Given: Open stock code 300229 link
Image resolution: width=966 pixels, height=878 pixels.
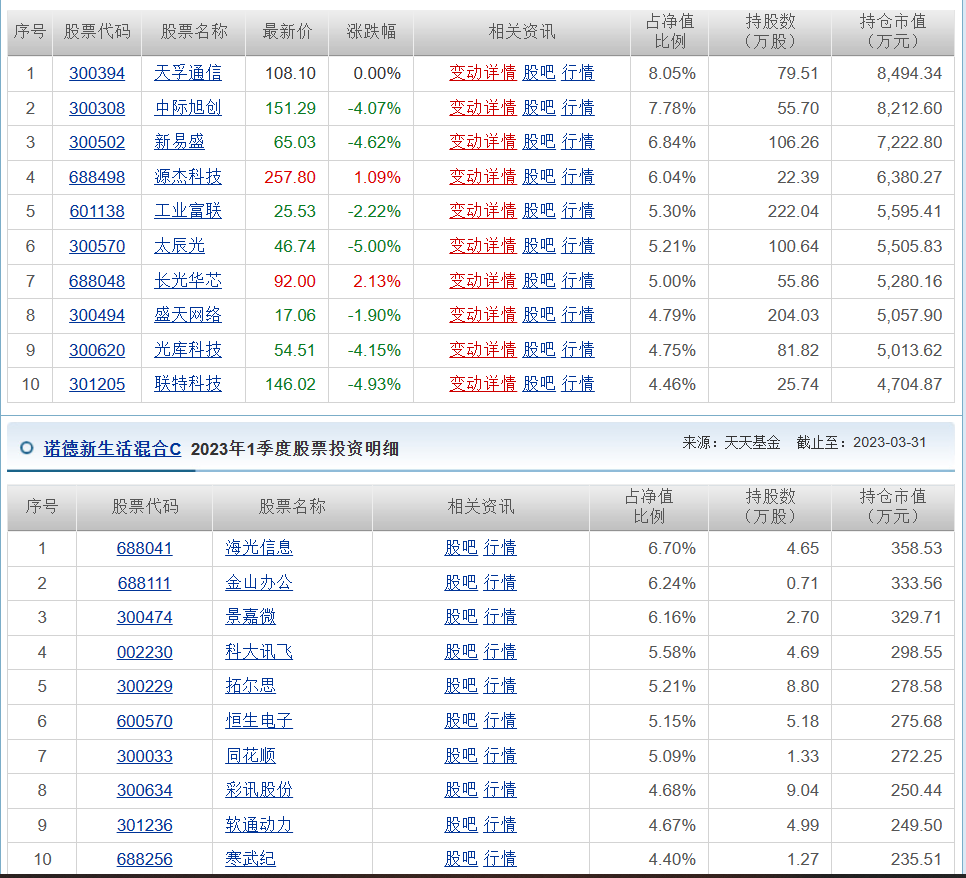Looking at the screenshot, I should pyautogui.click(x=144, y=686).
